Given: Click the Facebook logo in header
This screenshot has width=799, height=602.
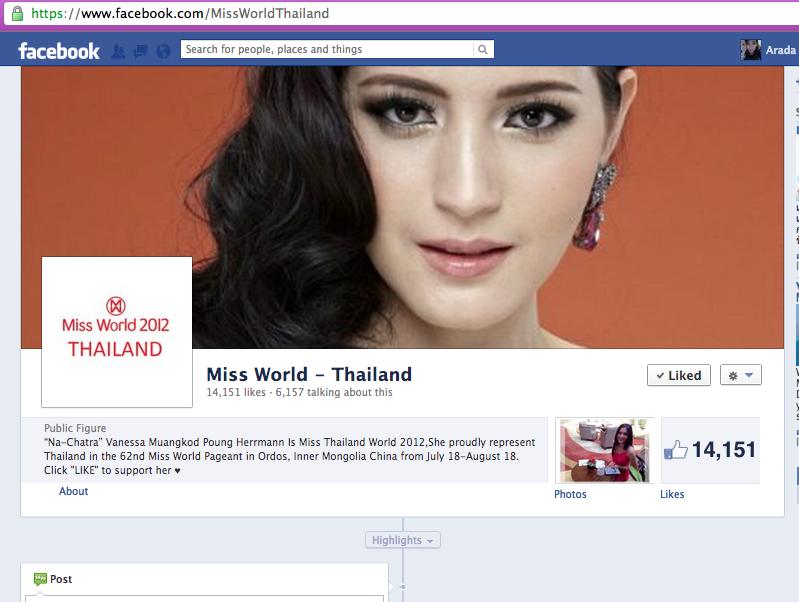Looking at the screenshot, I should click(59, 51).
